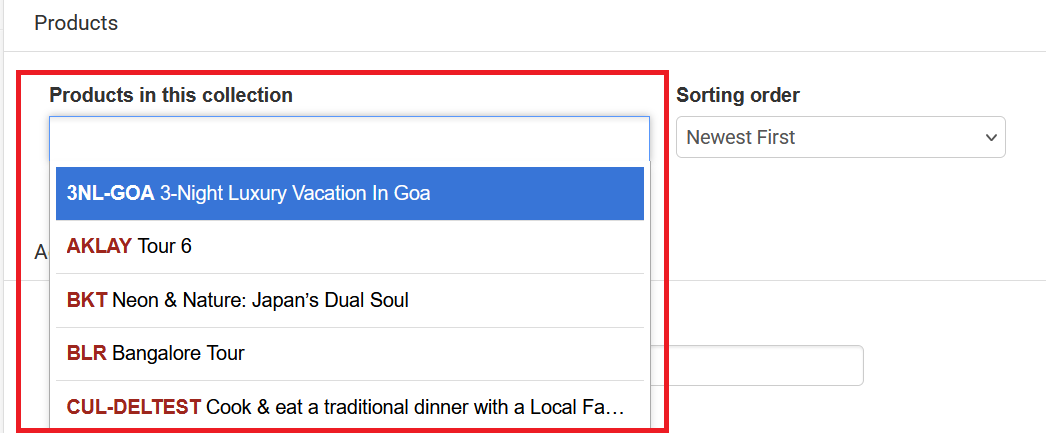Choose Cook & eat a traditional dinner option
Viewport: 1046px width, 433px height.
pyautogui.click(x=415, y=407)
